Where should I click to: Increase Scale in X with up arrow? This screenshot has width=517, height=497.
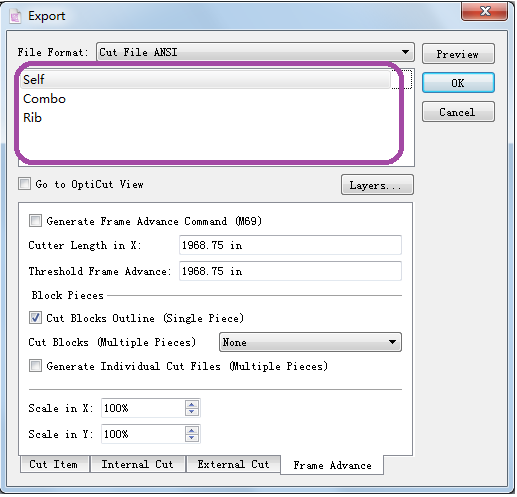point(192,405)
